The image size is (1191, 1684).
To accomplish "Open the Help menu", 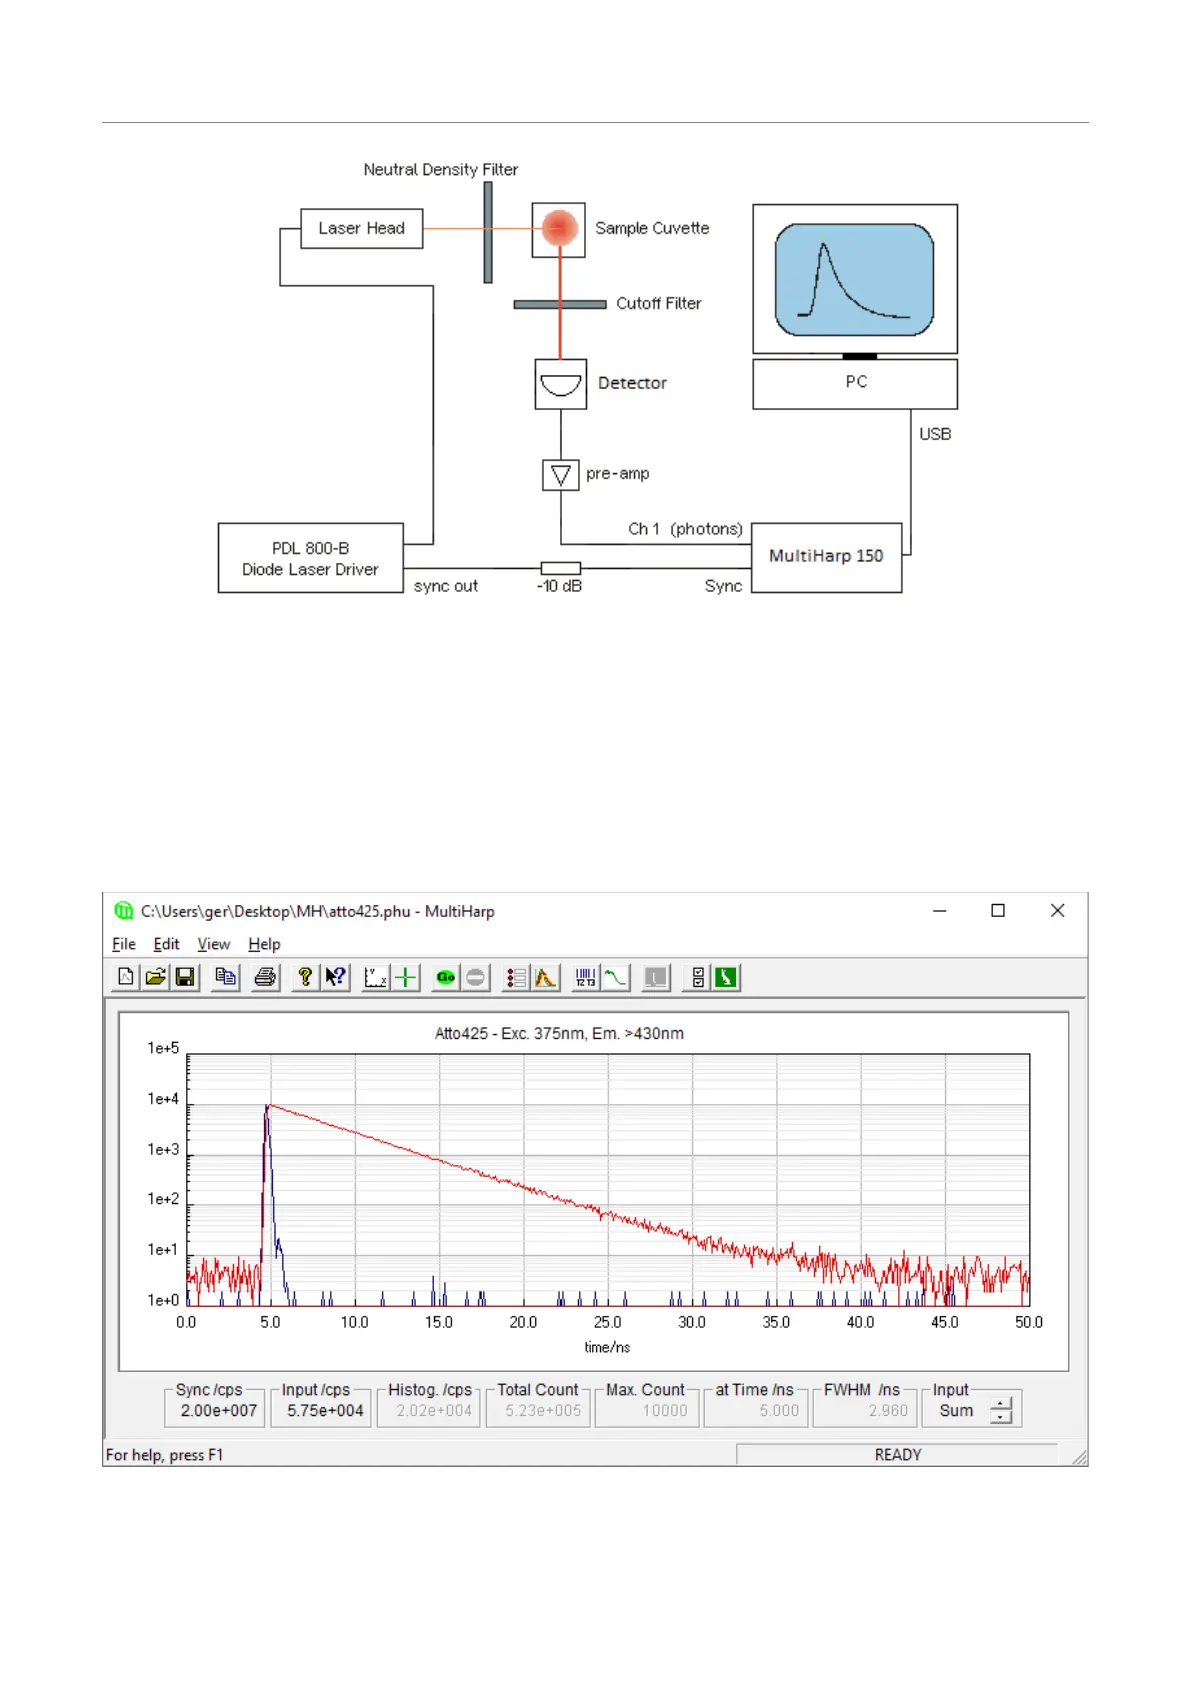I will (x=264, y=944).
